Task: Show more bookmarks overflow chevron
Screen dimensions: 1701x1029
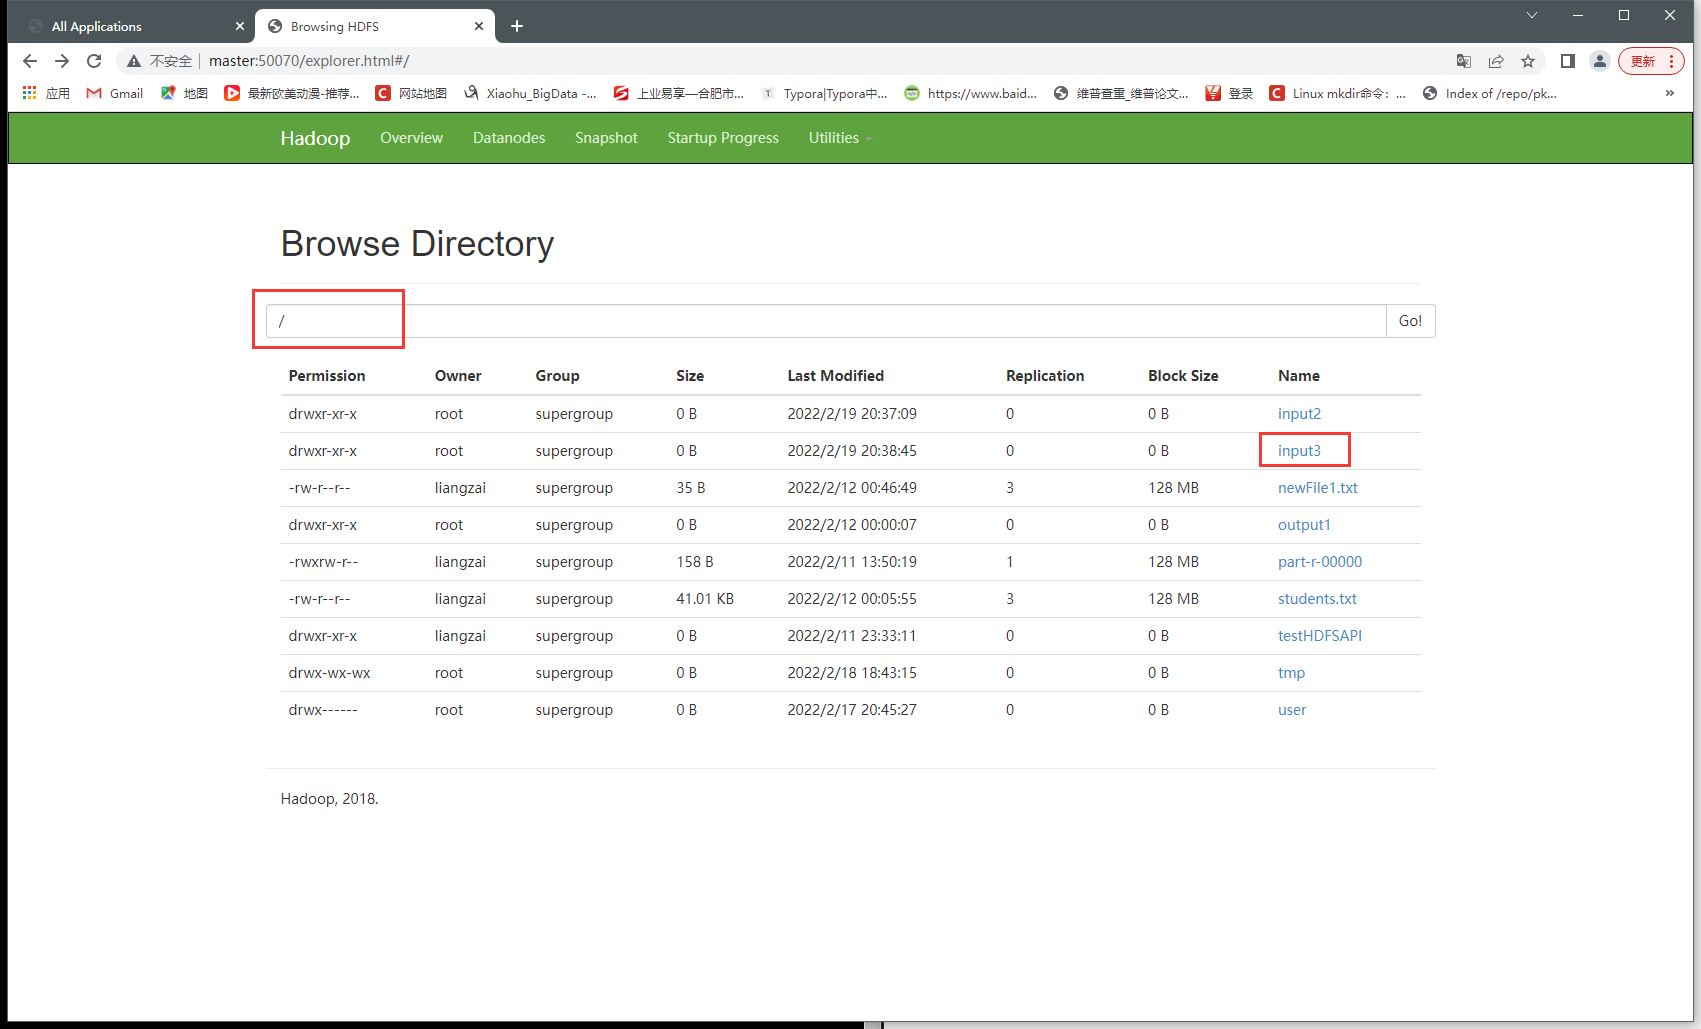Action: [1669, 93]
